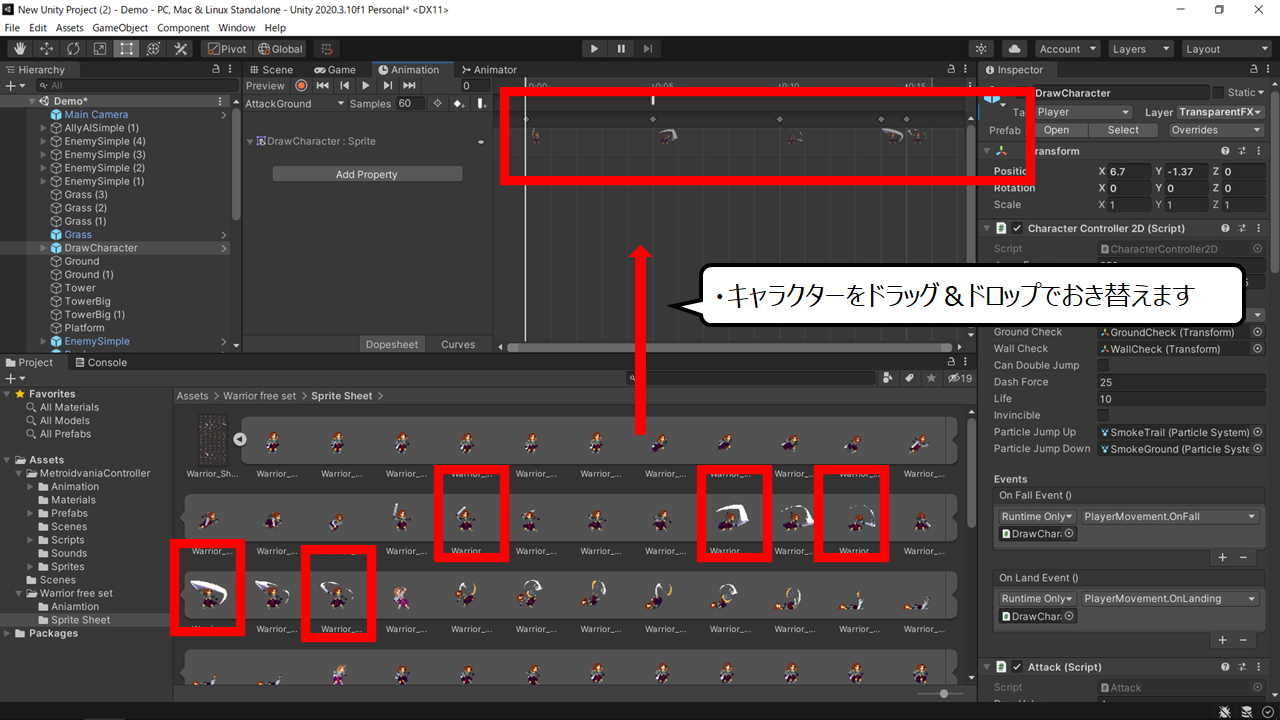The width and height of the screenshot is (1280, 720).
Task: Enable Invincible checkbox
Action: point(1103,415)
